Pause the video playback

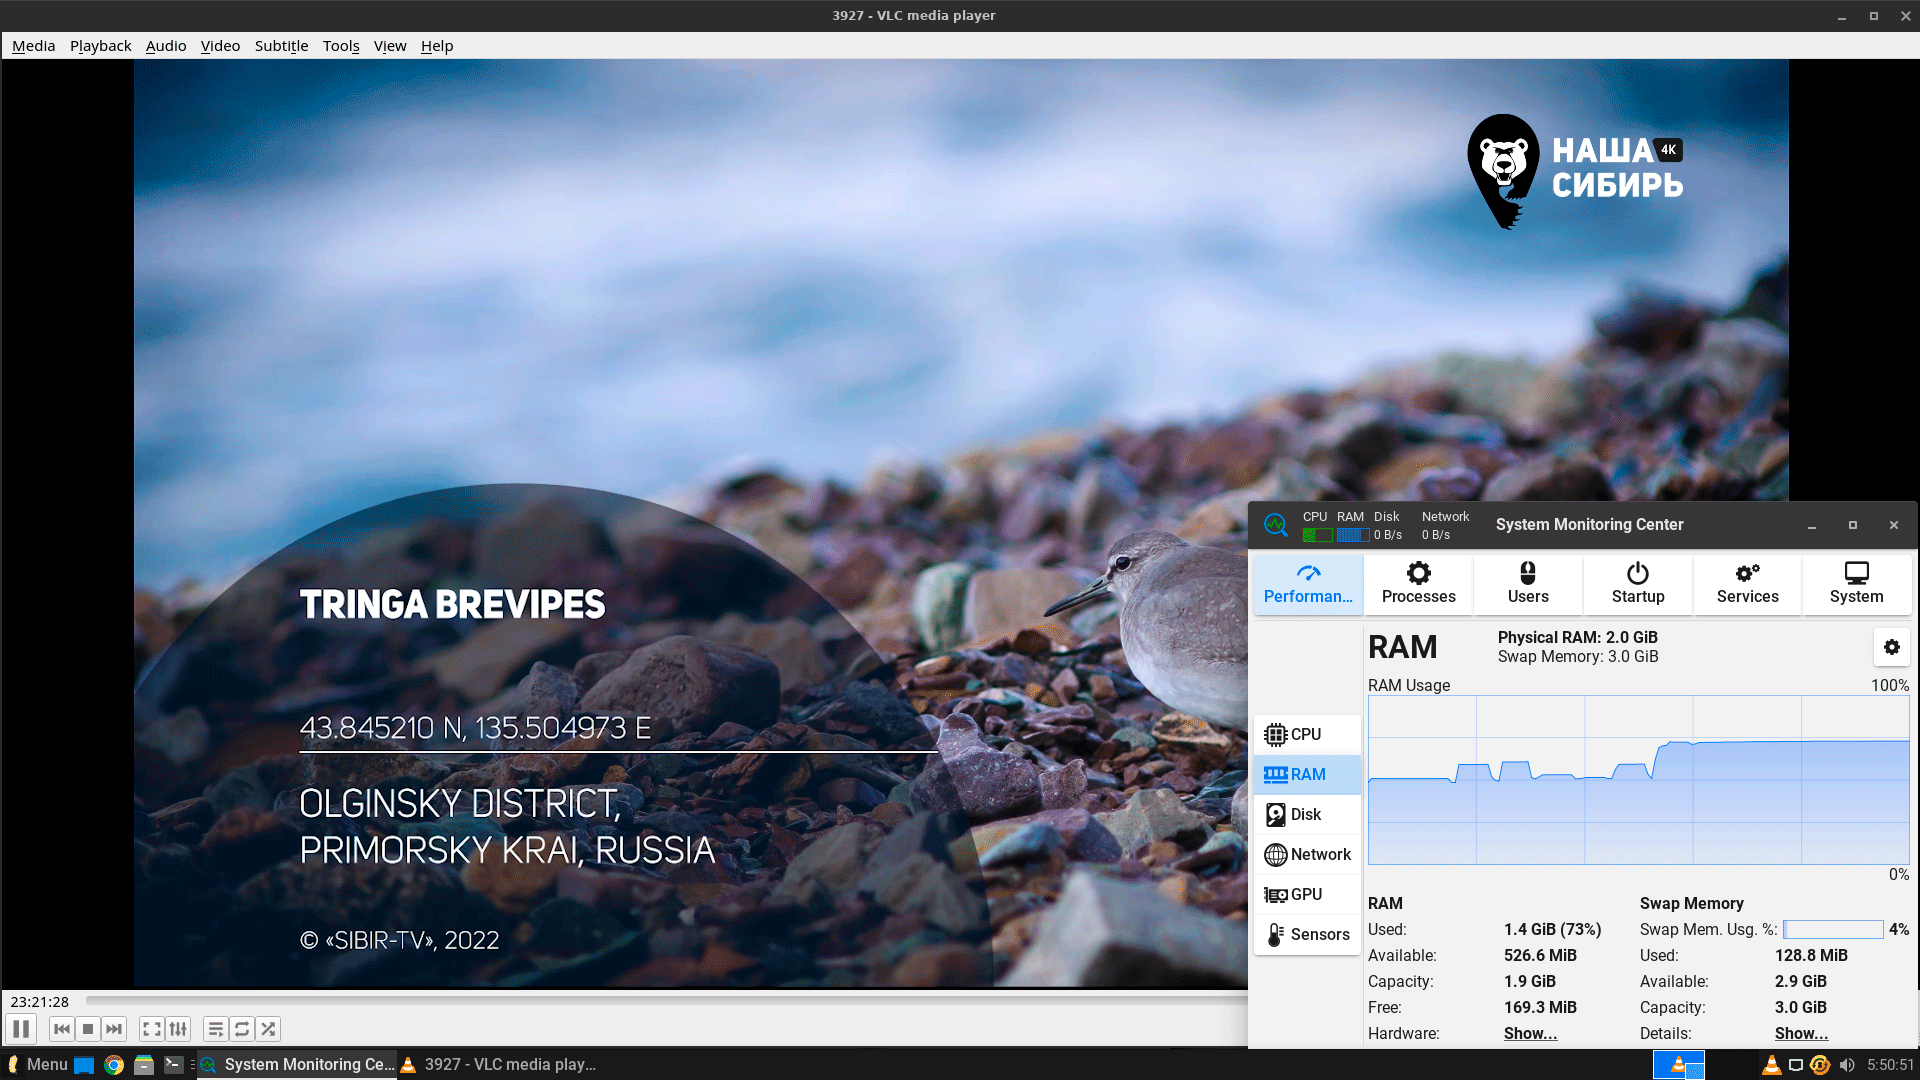[x=21, y=1029]
